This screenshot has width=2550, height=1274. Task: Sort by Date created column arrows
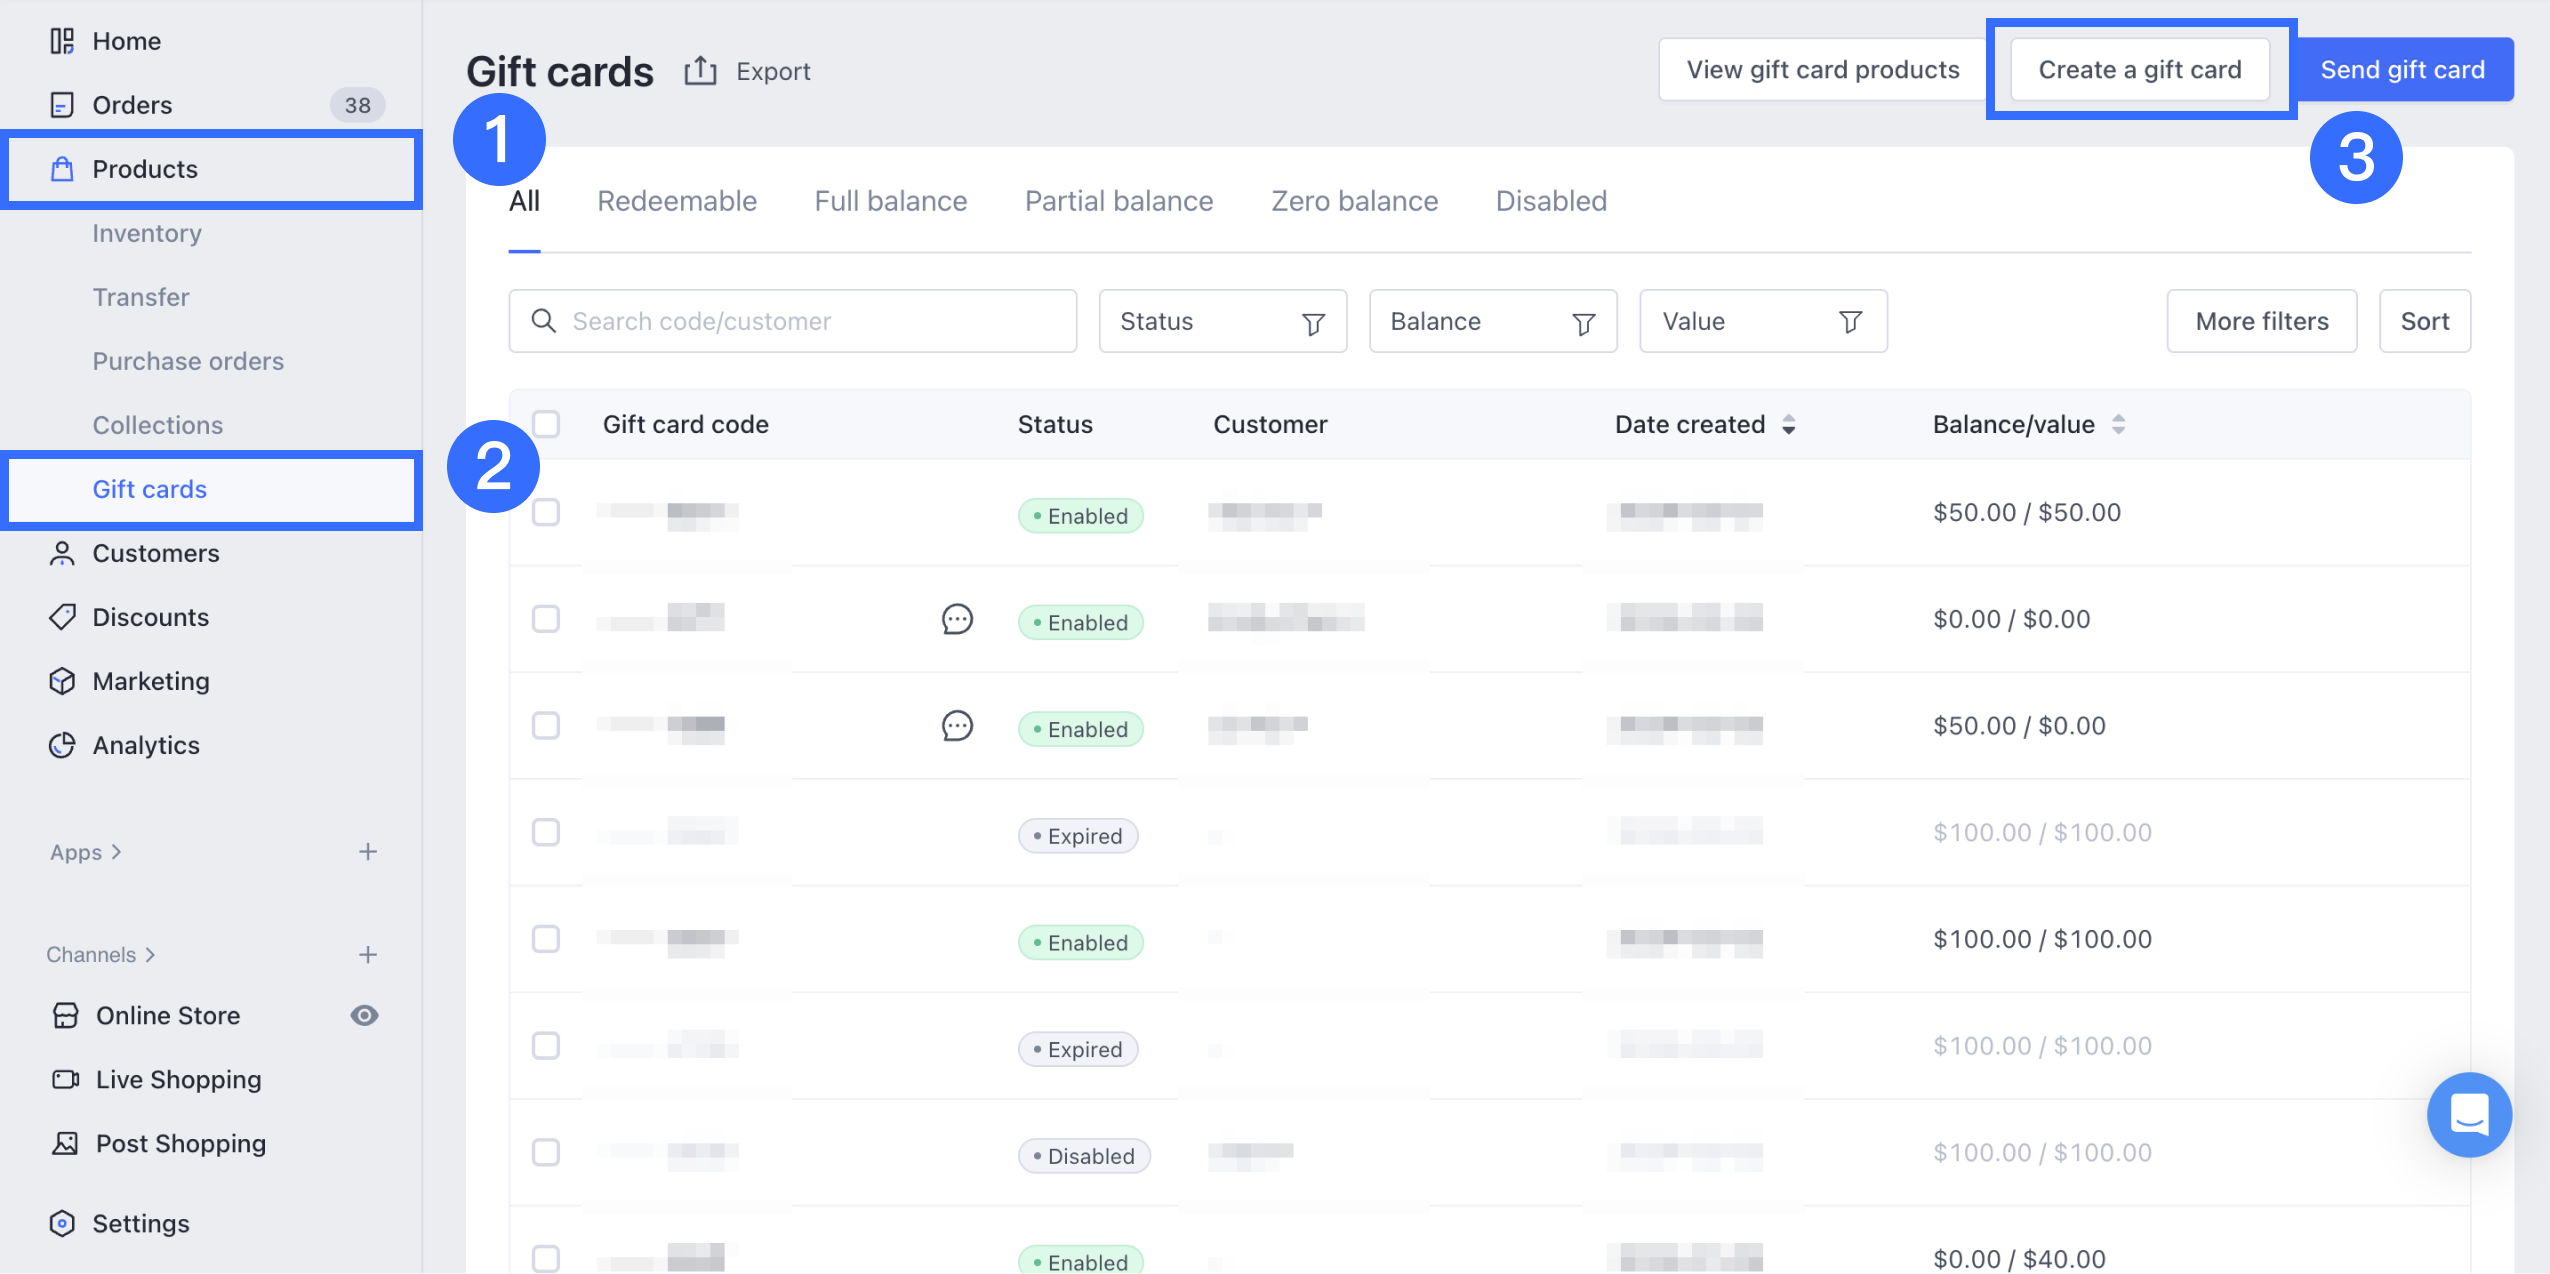tap(1789, 424)
